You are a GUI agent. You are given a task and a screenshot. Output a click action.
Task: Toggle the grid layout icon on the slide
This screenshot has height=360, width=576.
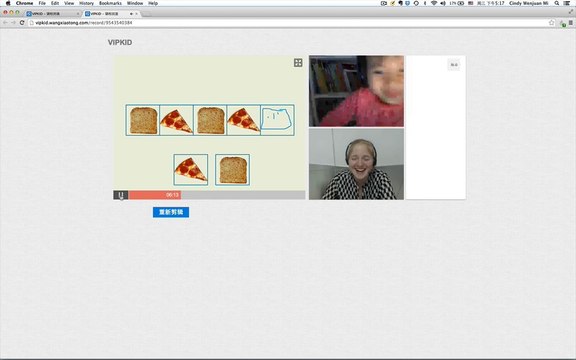(x=298, y=63)
